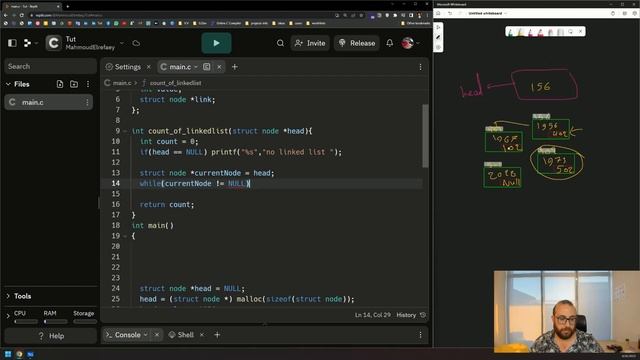
Task: Click the Storage usage bar
Action: [x=84, y=322]
